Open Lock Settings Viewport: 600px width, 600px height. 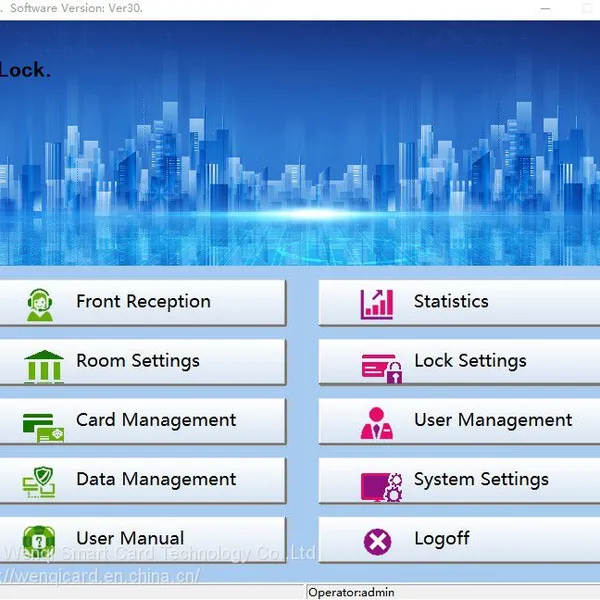click(x=459, y=362)
